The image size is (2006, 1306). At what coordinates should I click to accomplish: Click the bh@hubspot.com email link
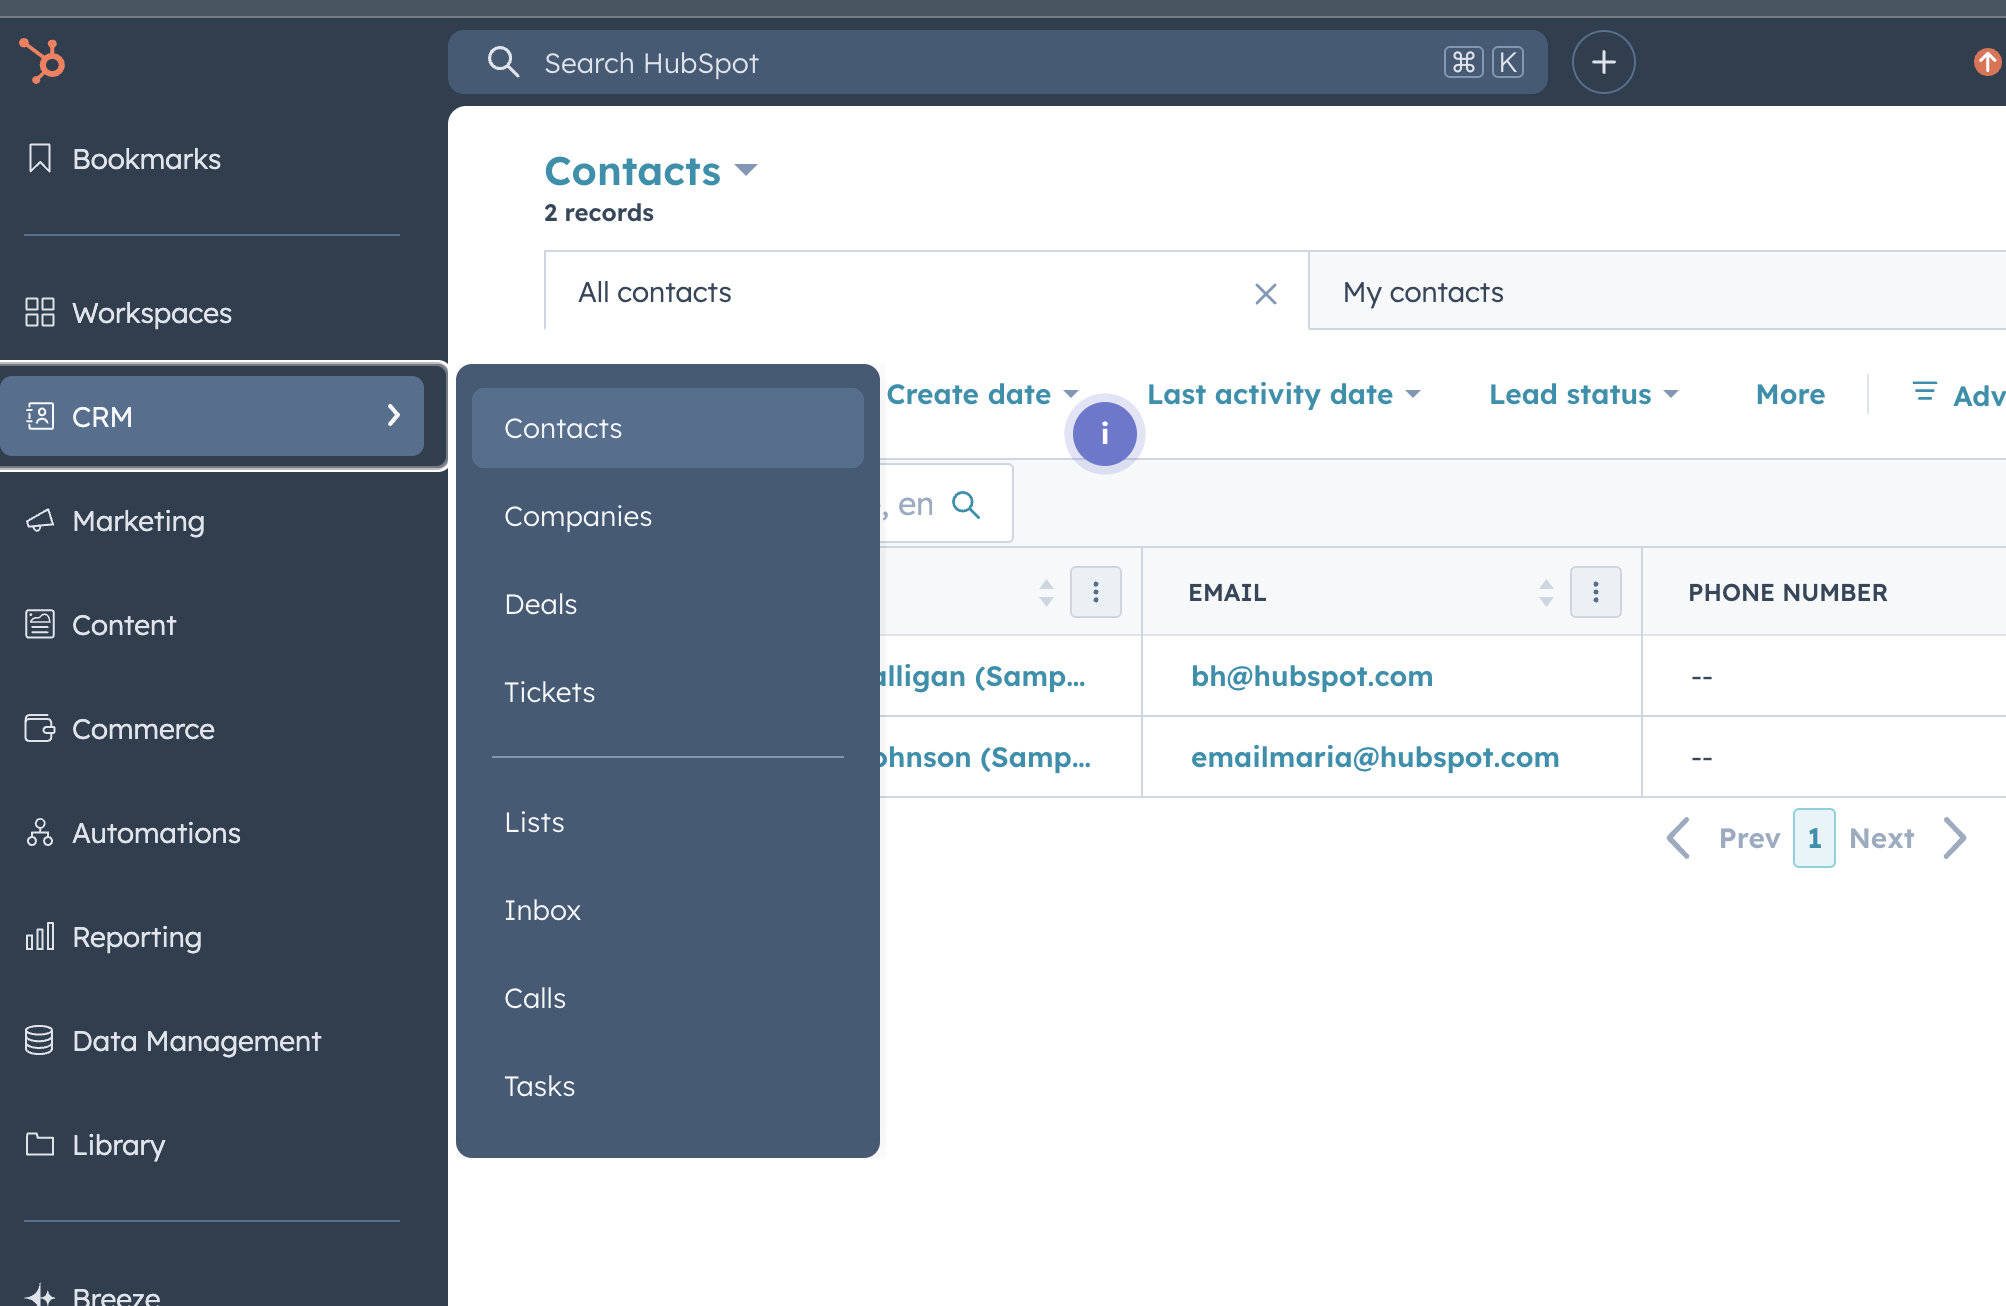1311,676
